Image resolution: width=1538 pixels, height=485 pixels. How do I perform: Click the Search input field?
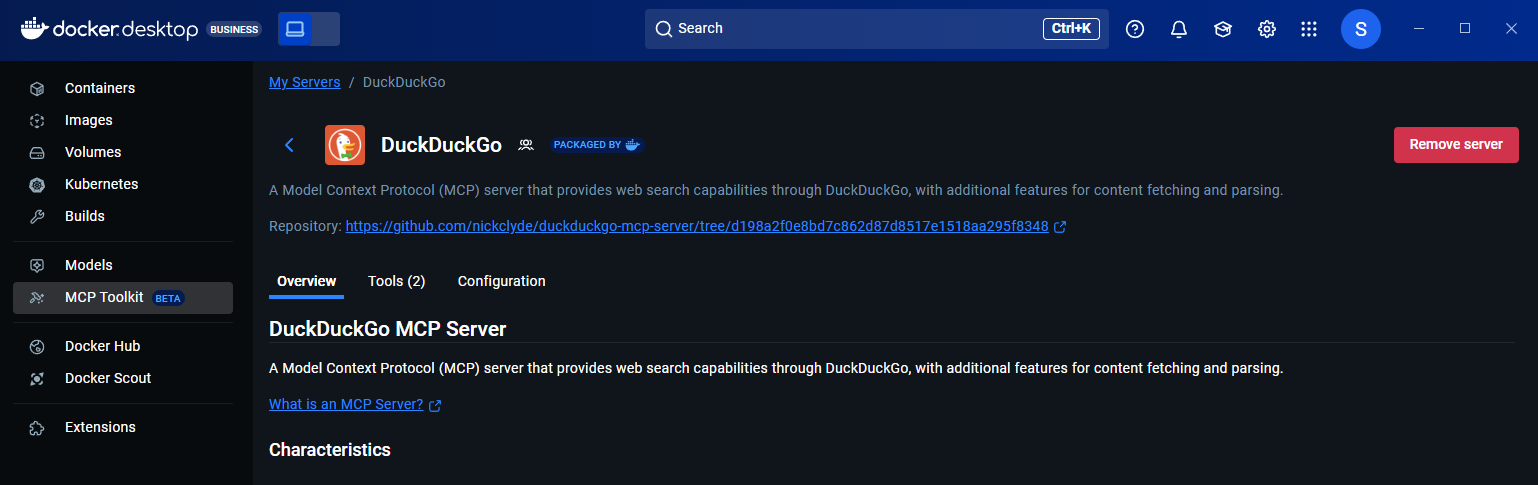click(850, 29)
